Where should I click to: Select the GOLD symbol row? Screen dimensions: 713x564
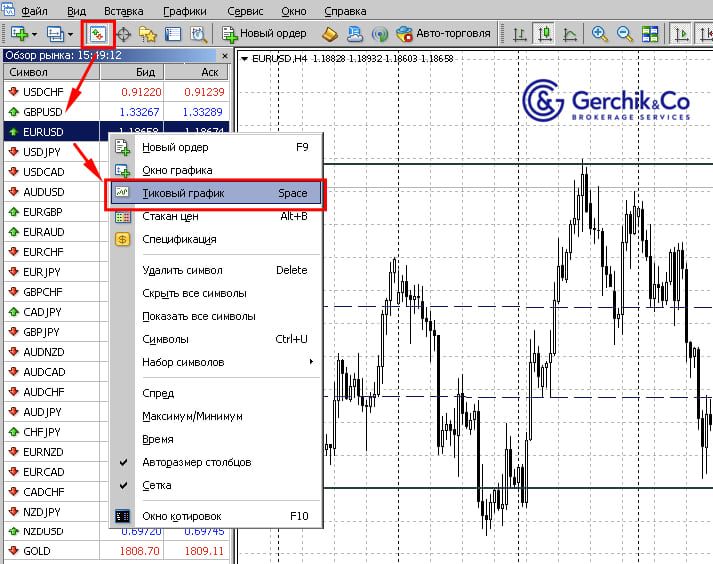tap(37, 551)
